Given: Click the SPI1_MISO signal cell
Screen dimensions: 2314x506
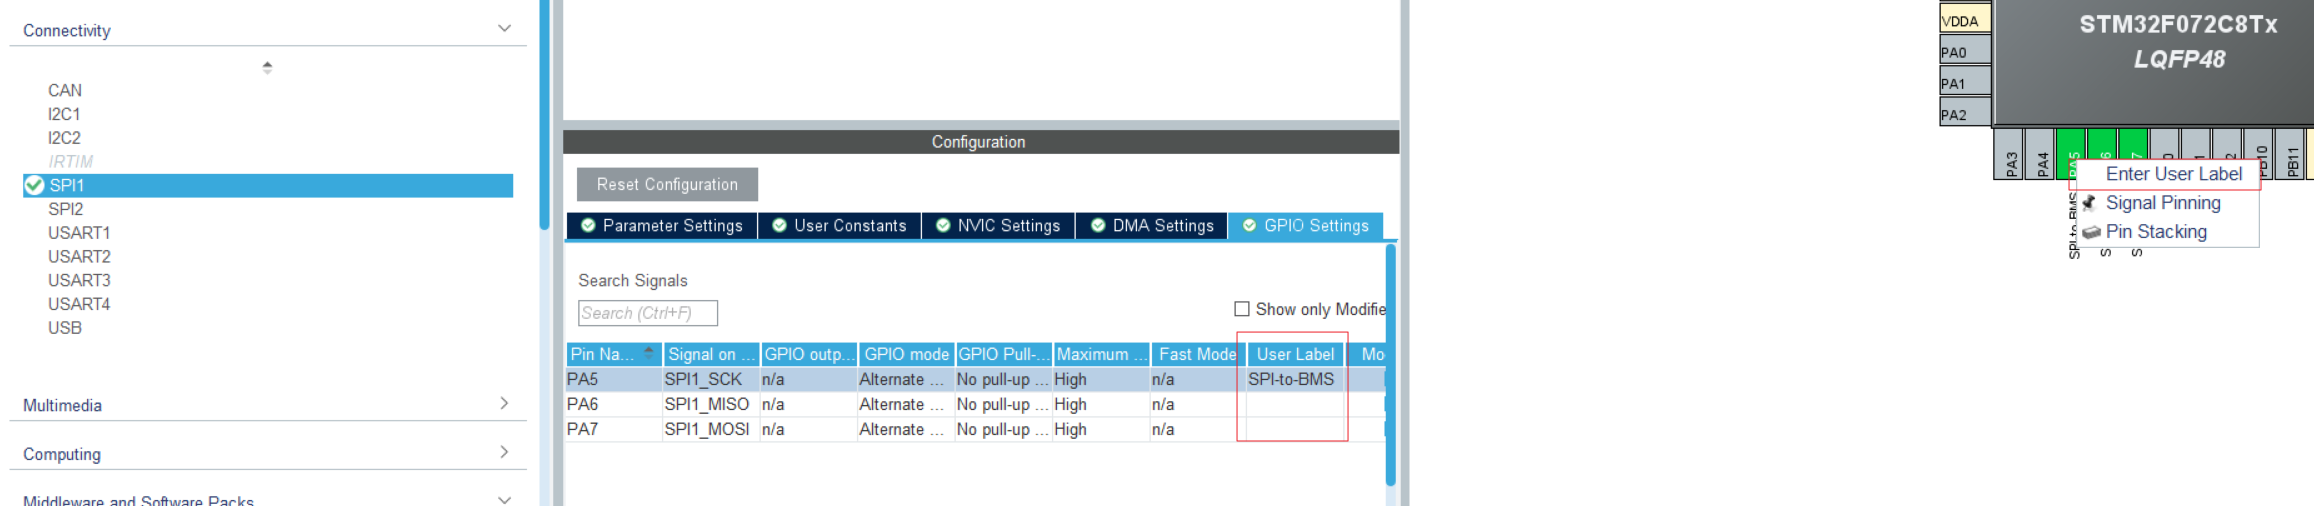Looking at the screenshot, I should (709, 405).
